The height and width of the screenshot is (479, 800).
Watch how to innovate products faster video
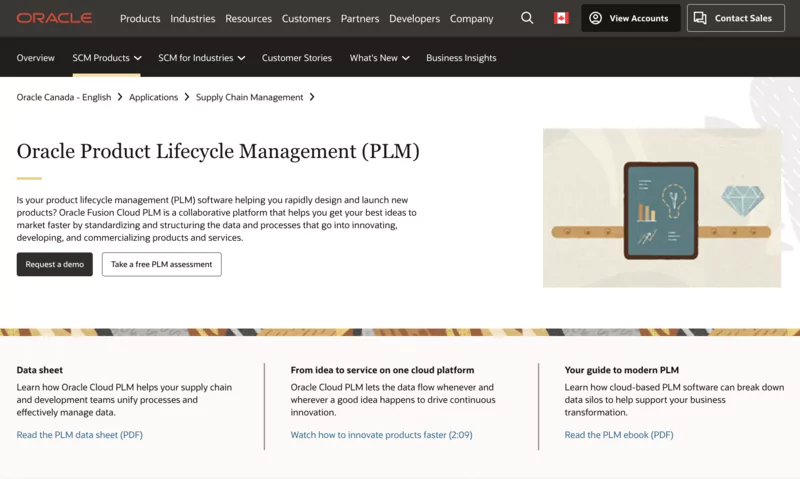pos(382,435)
